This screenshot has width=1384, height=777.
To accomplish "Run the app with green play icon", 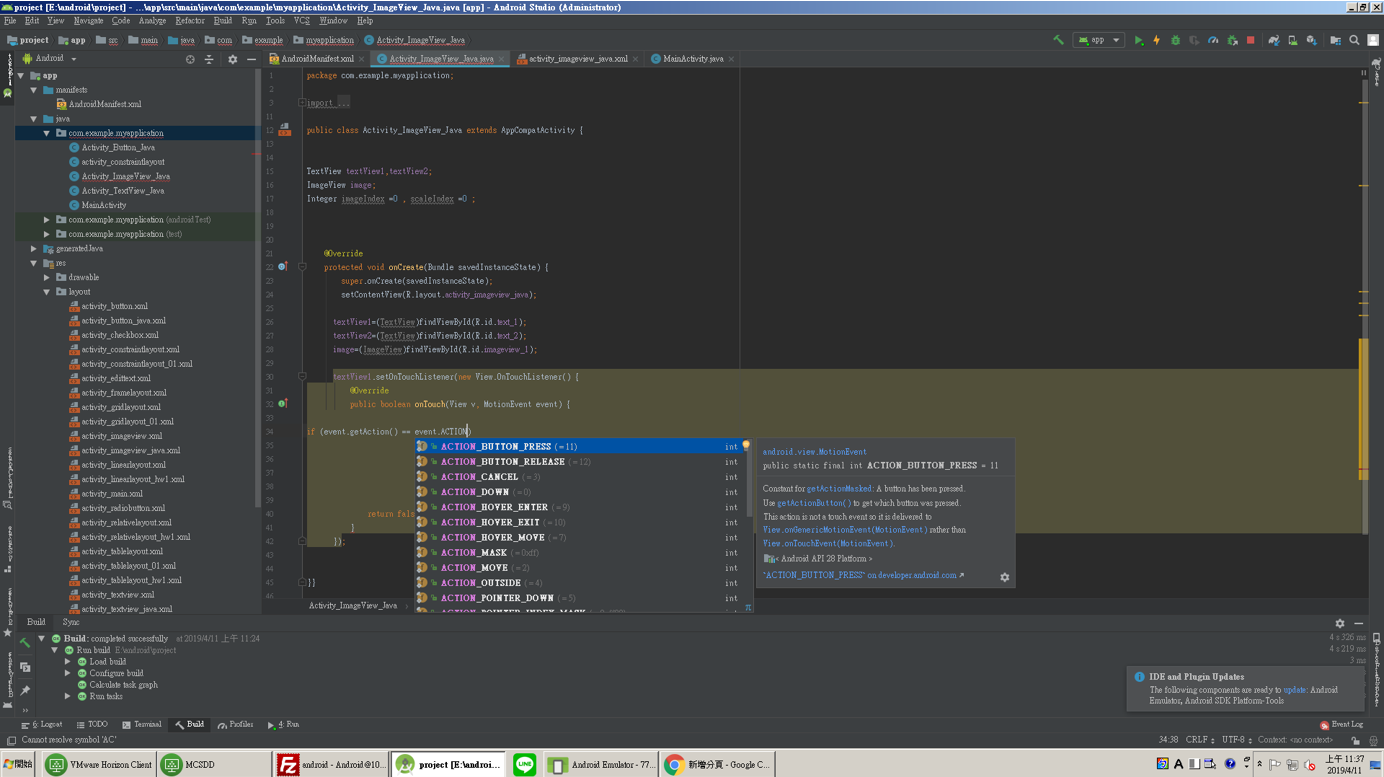I will coord(1138,40).
